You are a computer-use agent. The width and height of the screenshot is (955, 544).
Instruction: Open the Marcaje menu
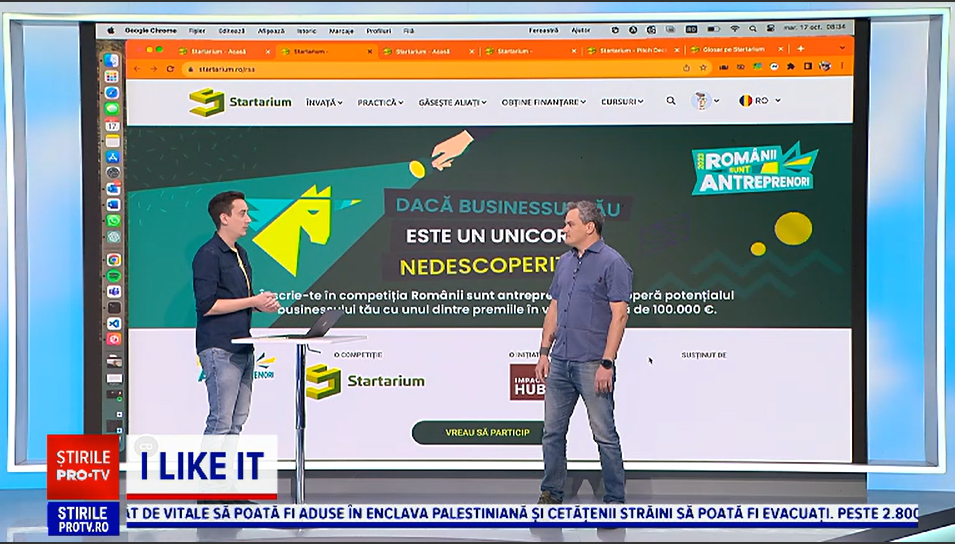(341, 30)
